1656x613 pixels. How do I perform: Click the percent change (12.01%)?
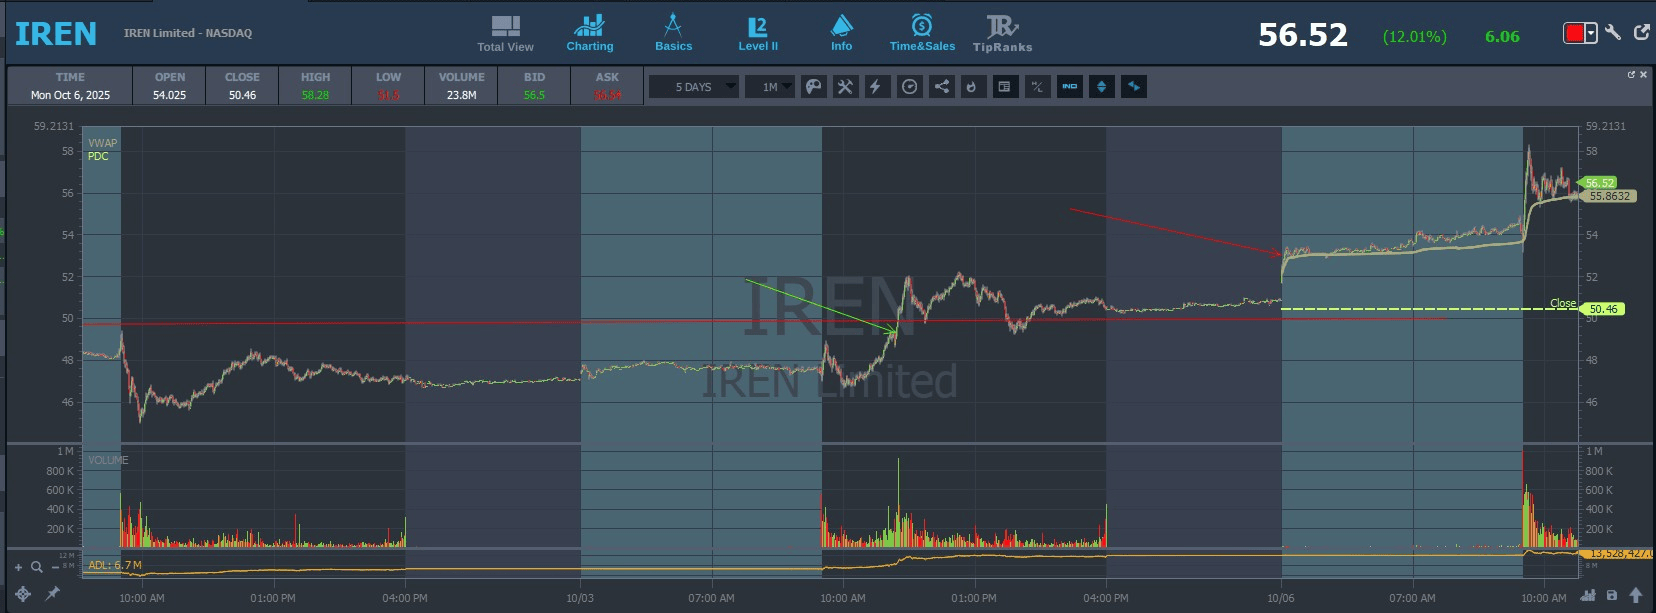[1414, 37]
